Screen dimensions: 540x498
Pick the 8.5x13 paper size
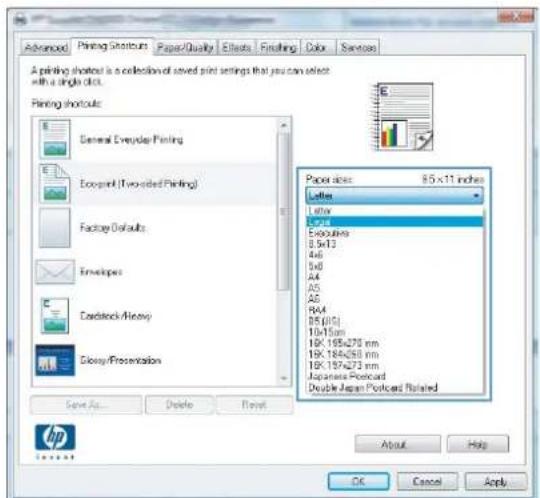[x=395, y=244]
